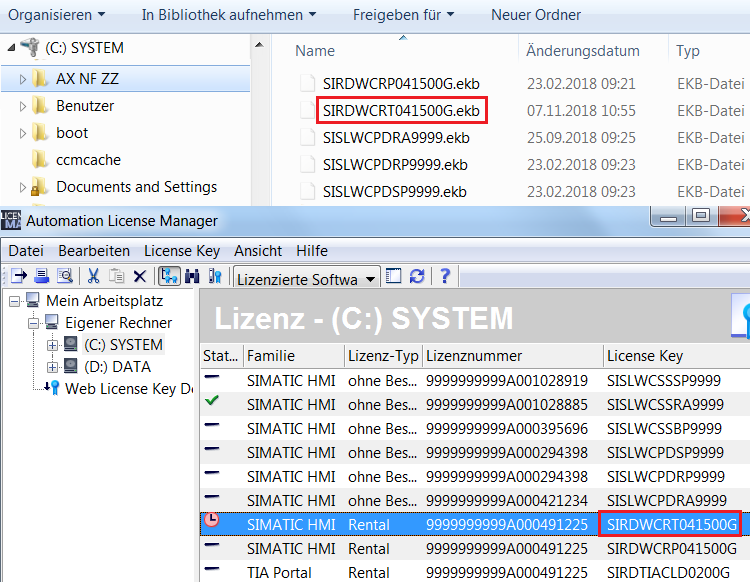Sort by License Key column header

[676, 356]
